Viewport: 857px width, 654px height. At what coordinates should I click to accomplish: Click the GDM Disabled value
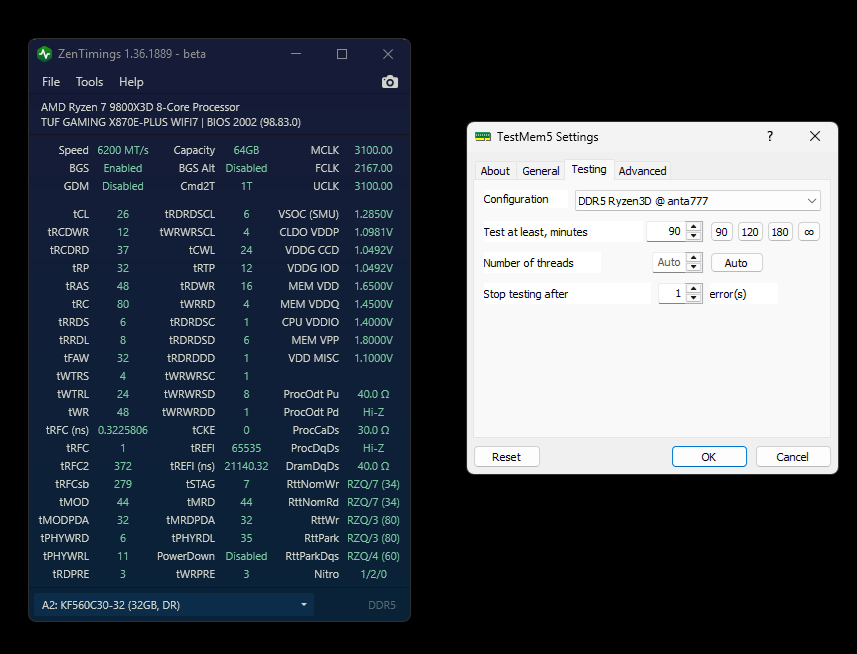[x=123, y=186]
